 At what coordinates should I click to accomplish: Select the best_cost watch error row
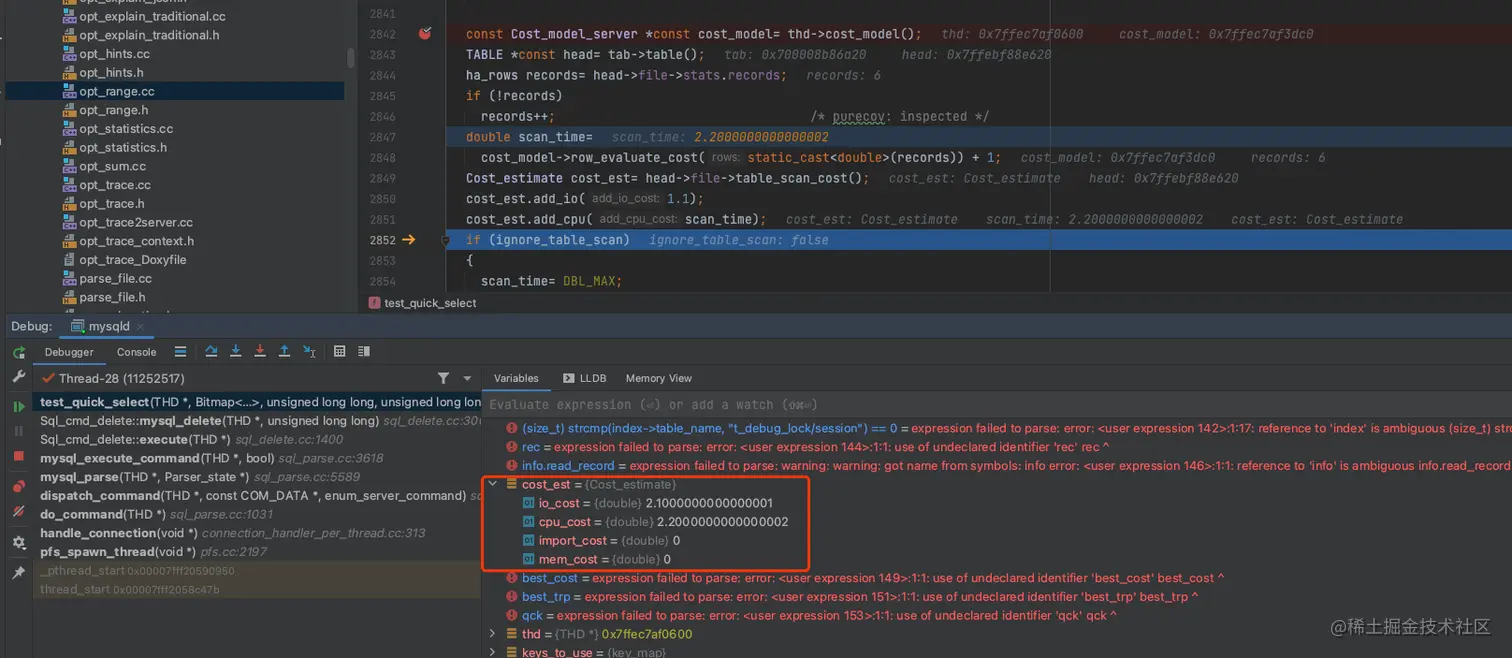tap(865, 578)
